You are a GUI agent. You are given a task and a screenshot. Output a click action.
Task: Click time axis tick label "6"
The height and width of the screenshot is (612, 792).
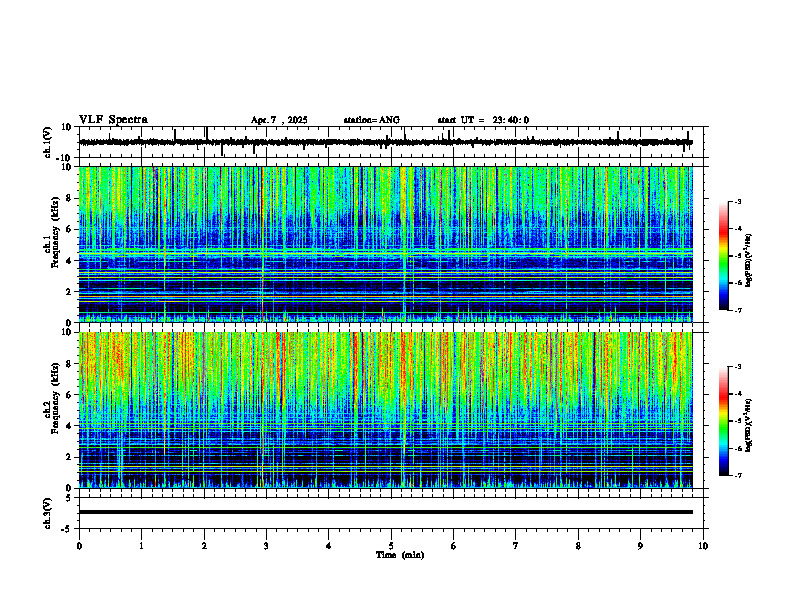click(x=454, y=546)
